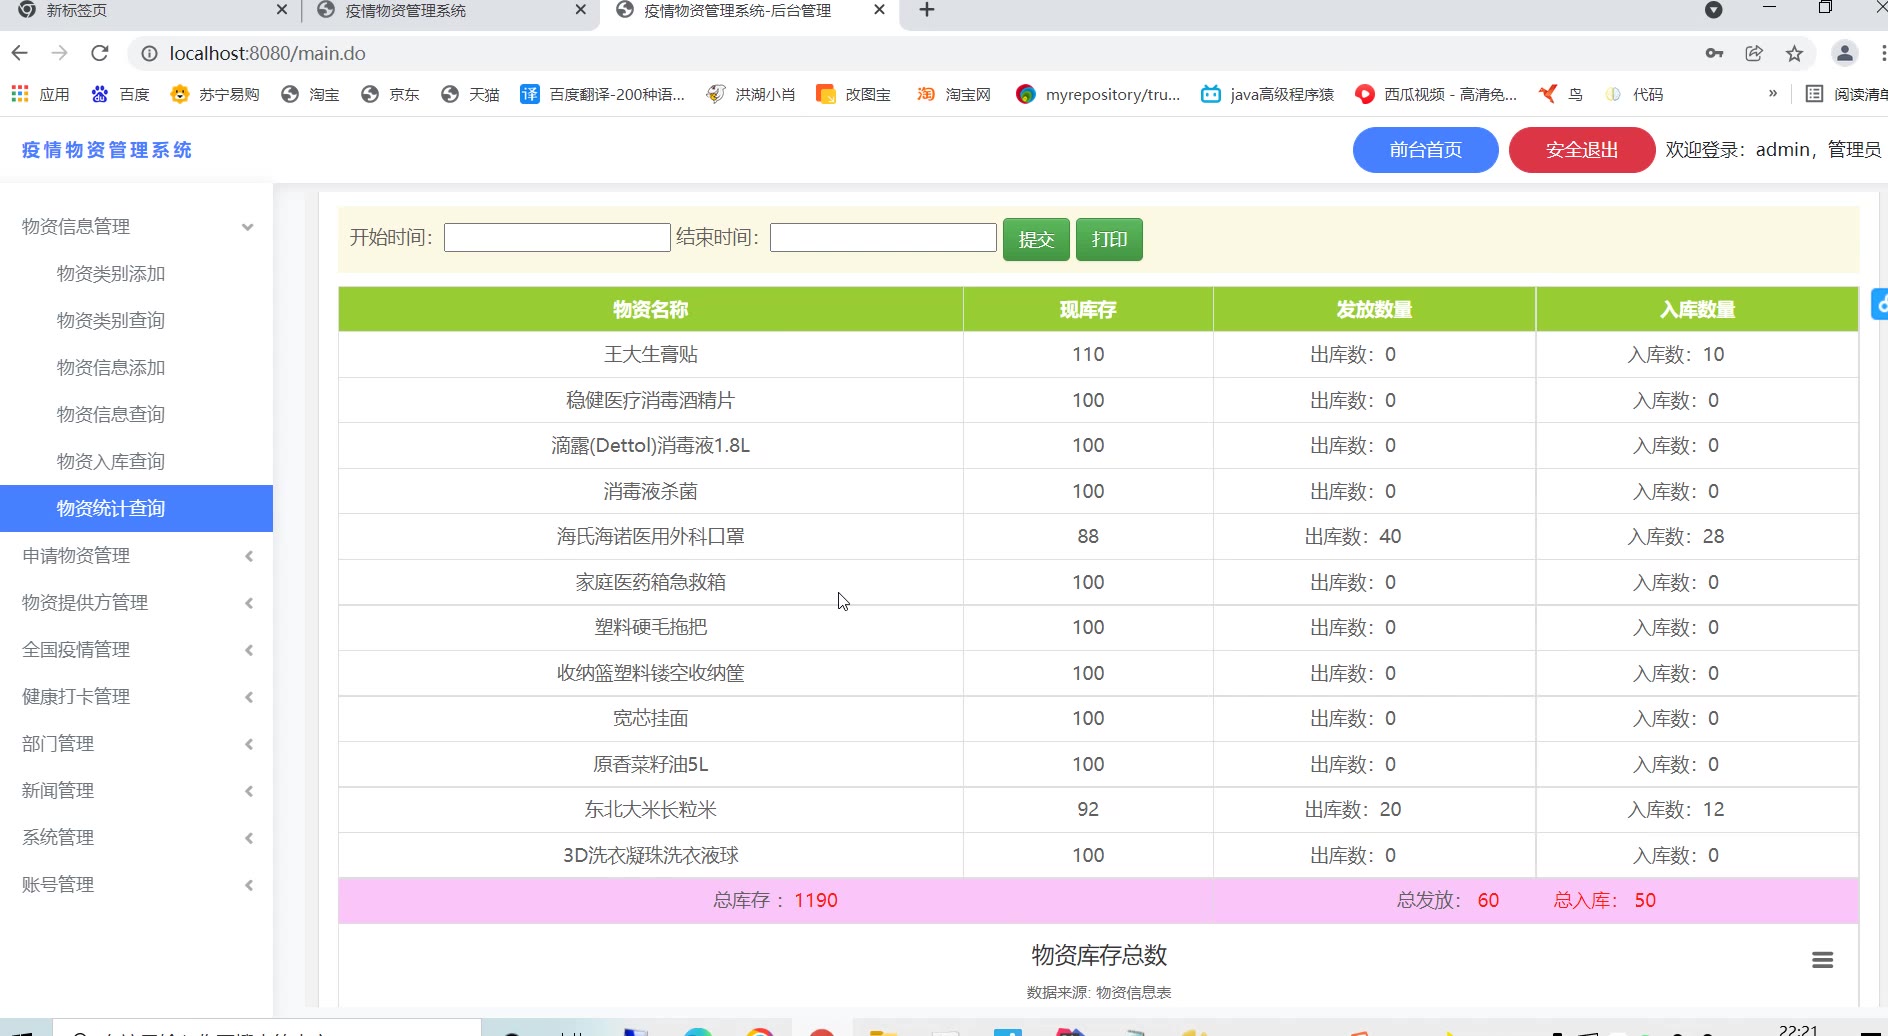Click the share page icon in address bar

pos(1754,54)
